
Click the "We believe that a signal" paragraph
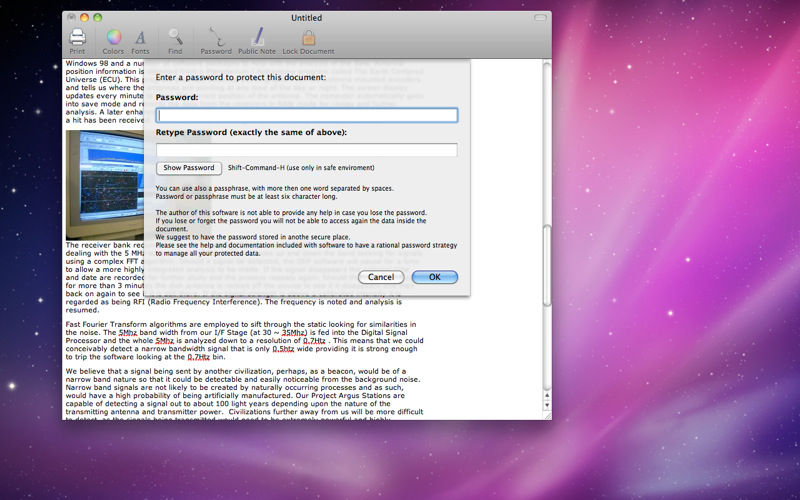244,394
